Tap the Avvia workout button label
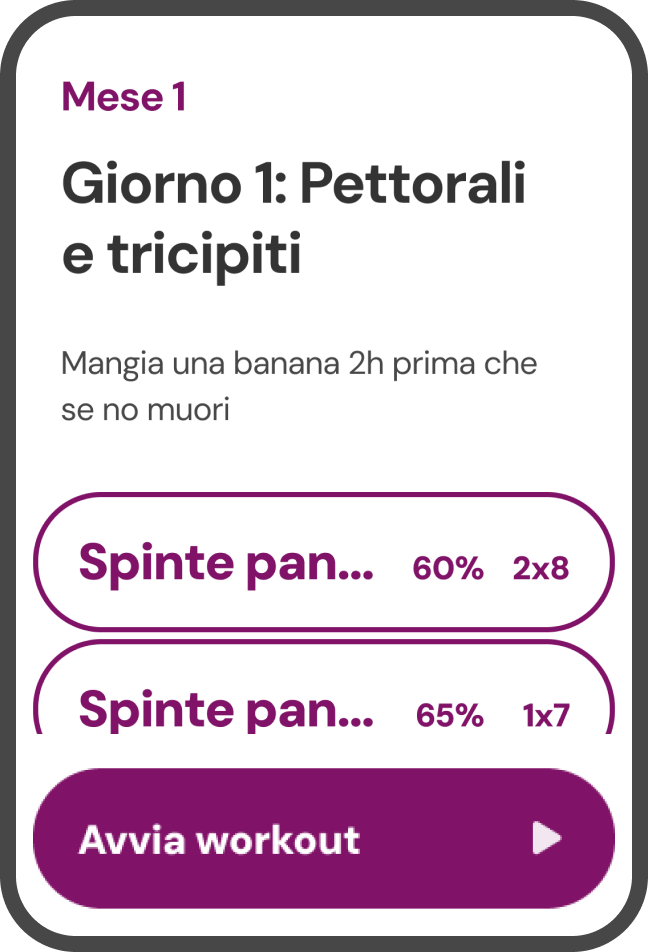The height and width of the screenshot is (952, 648). pyautogui.click(x=219, y=840)
